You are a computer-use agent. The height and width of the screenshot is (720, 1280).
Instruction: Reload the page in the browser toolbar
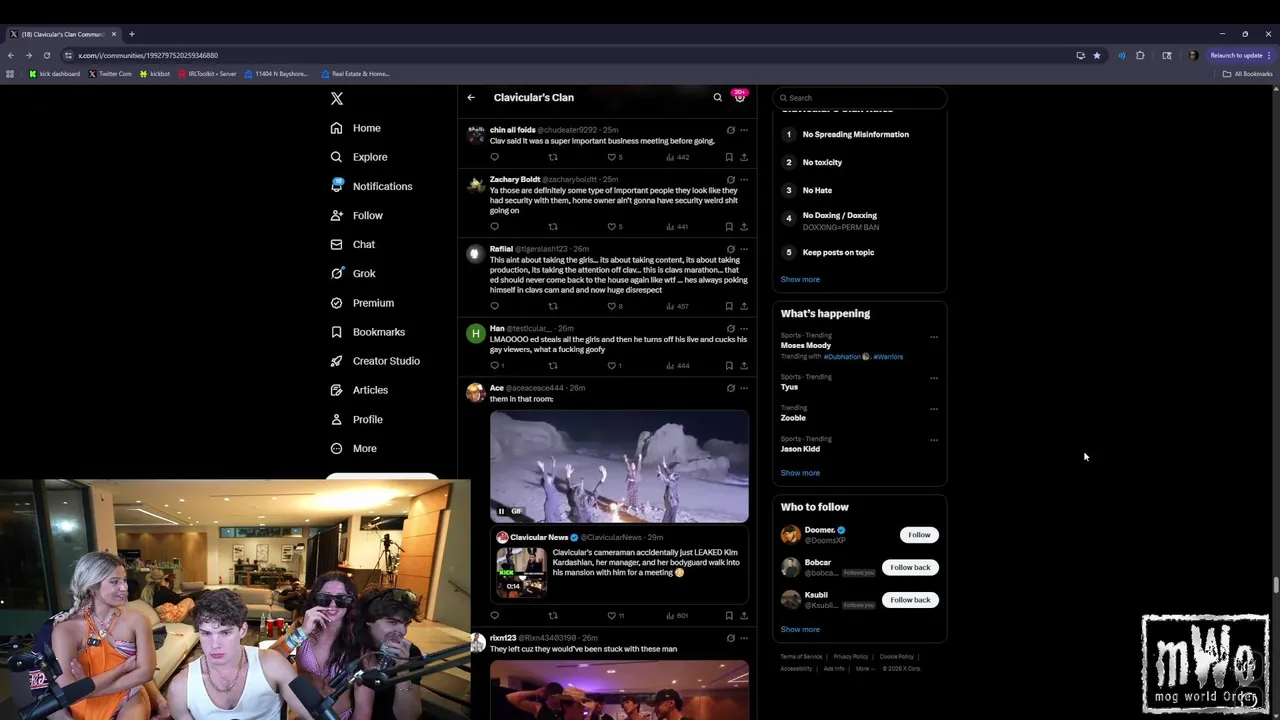[46, 55]
